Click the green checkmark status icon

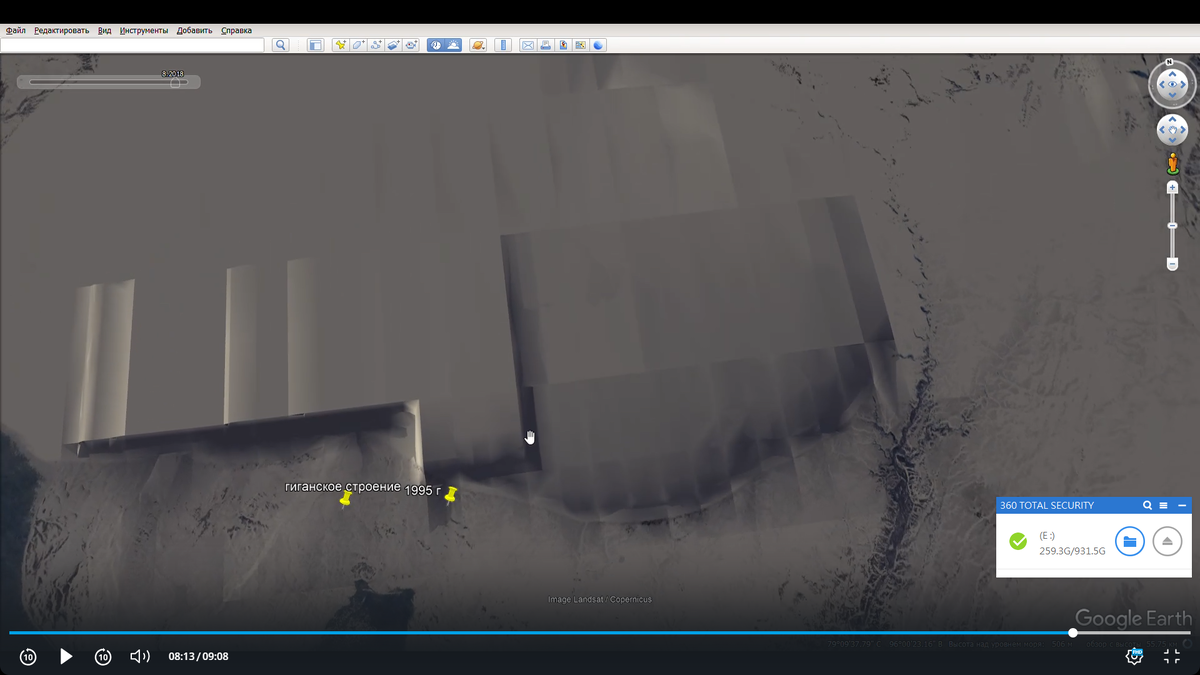point(1018,541)
